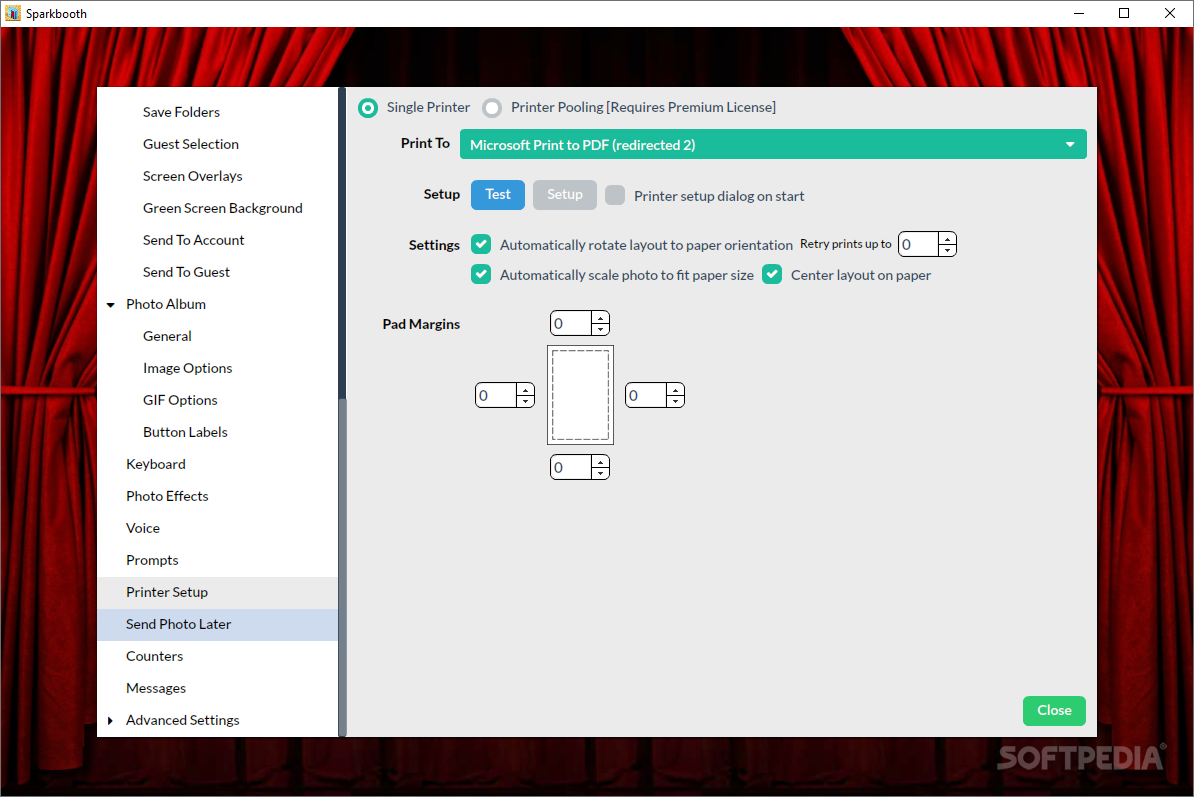Click the settings list vertical scrollbar
Viewport: 1194px width, 797px height.
click(342, 567)
